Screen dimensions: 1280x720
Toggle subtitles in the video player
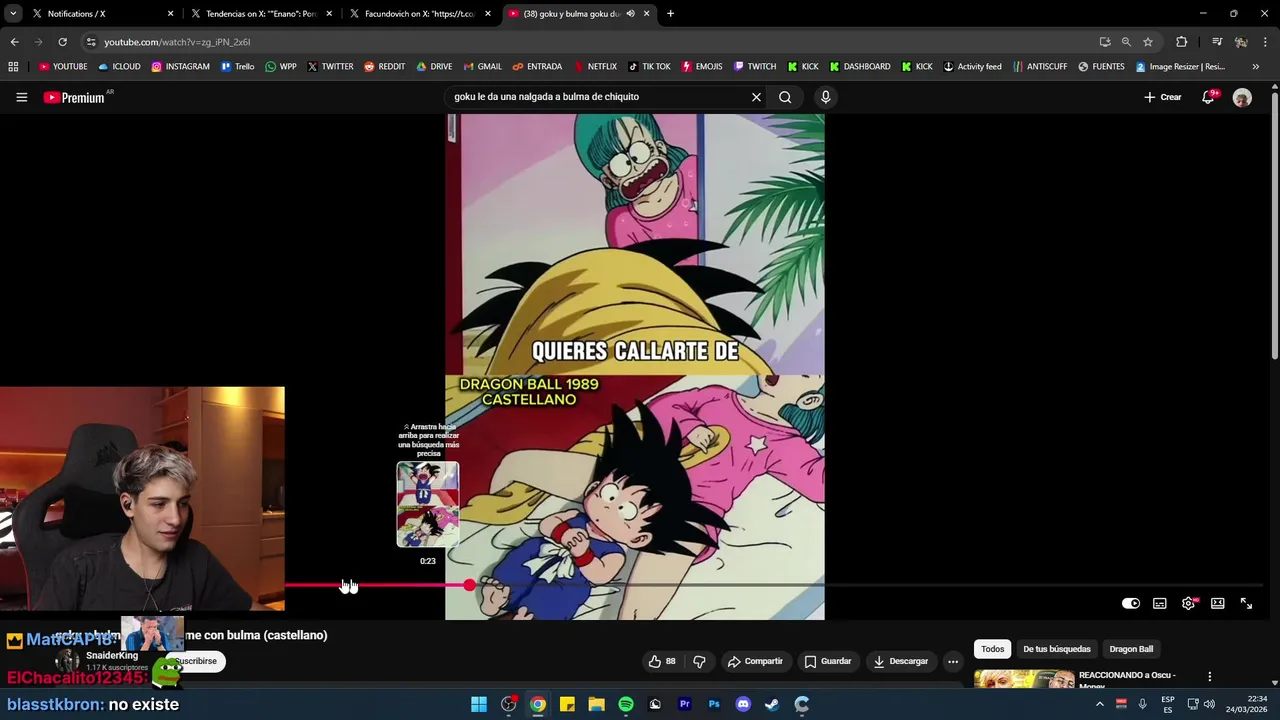coord(1159,603)
